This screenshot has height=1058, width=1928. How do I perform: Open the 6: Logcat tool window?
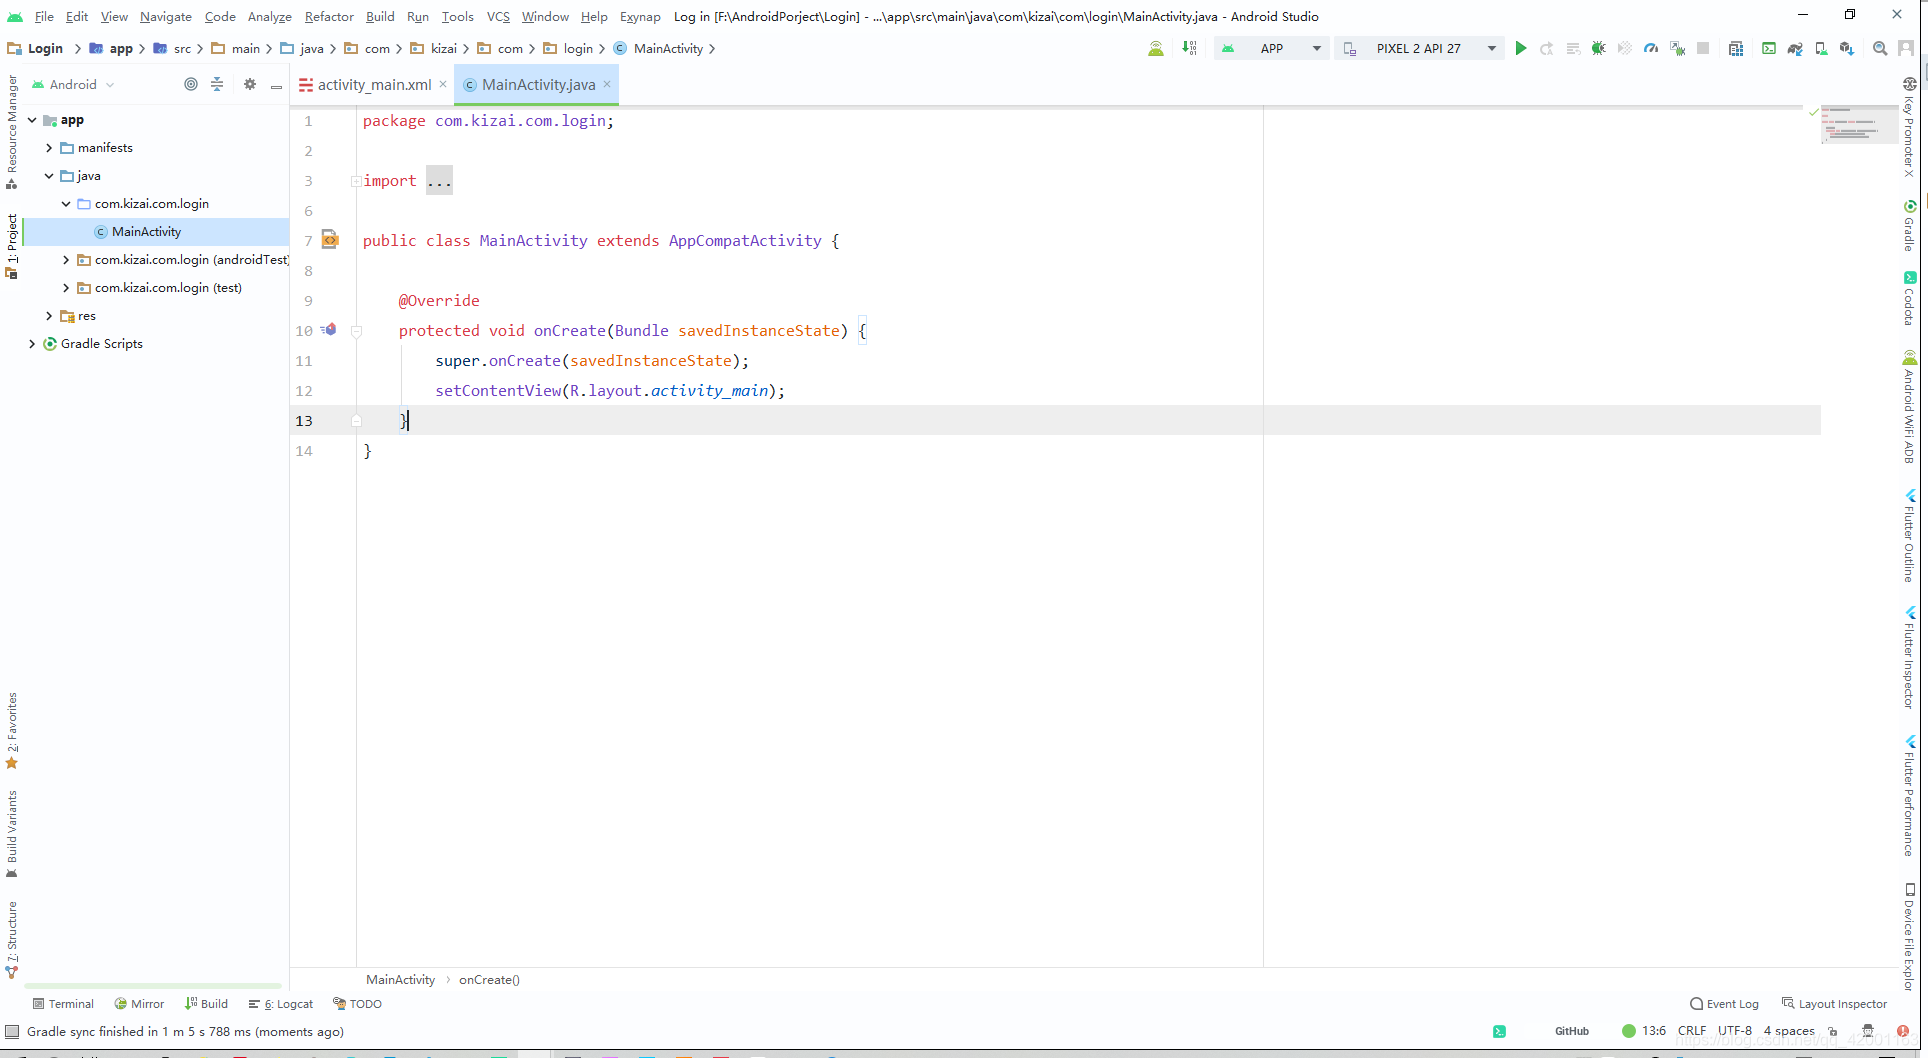click(x=281, y=1004)
